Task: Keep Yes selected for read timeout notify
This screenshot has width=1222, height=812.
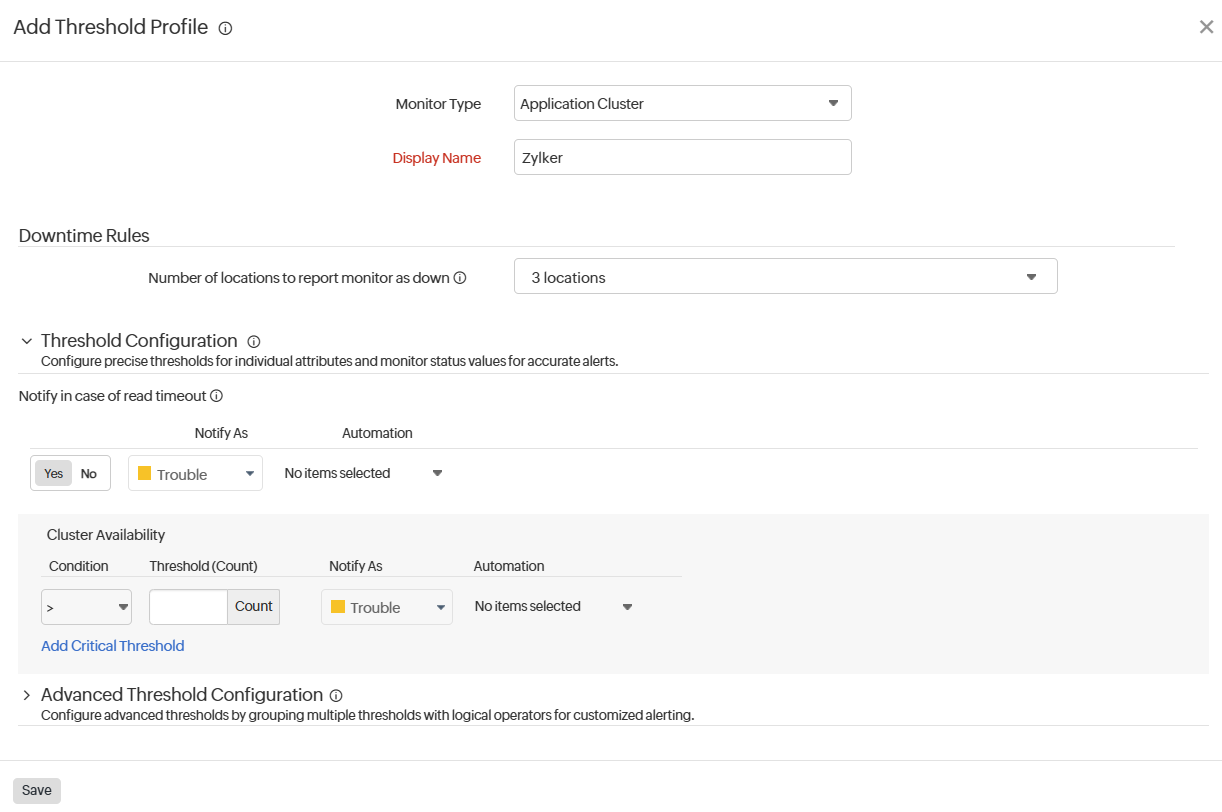Action: tap(53, 472)
